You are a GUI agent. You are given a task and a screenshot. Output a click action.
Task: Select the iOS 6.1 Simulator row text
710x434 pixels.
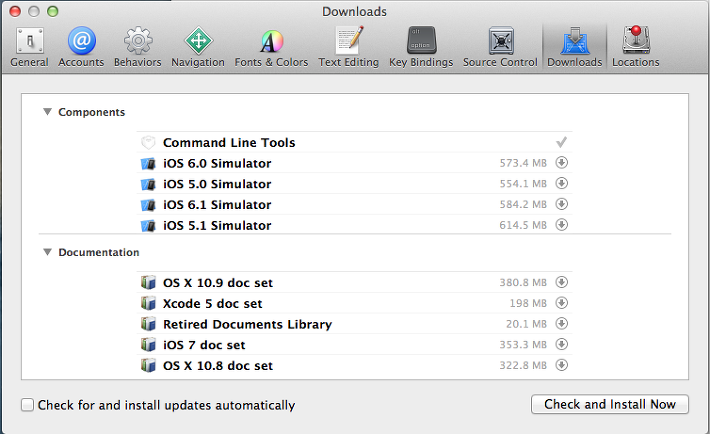pyautogui.click(x=217, y=205)
